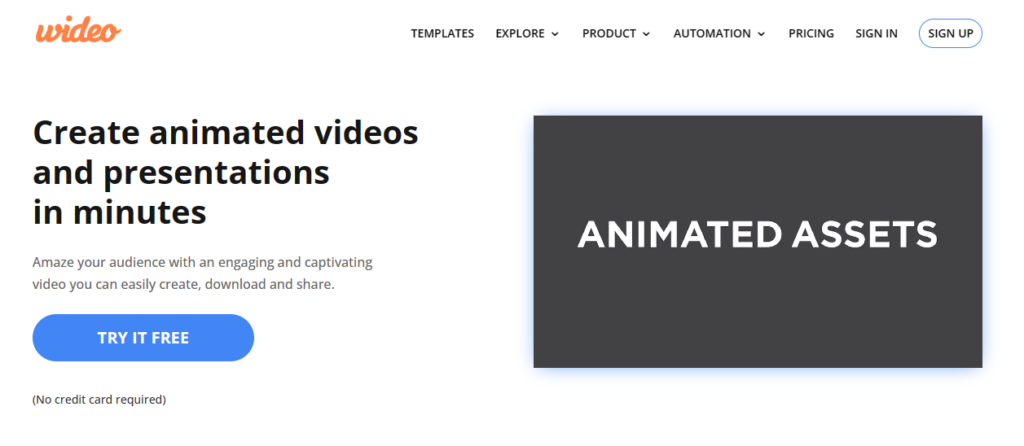Click the "and presentations" headline line

tap(181, 172)
